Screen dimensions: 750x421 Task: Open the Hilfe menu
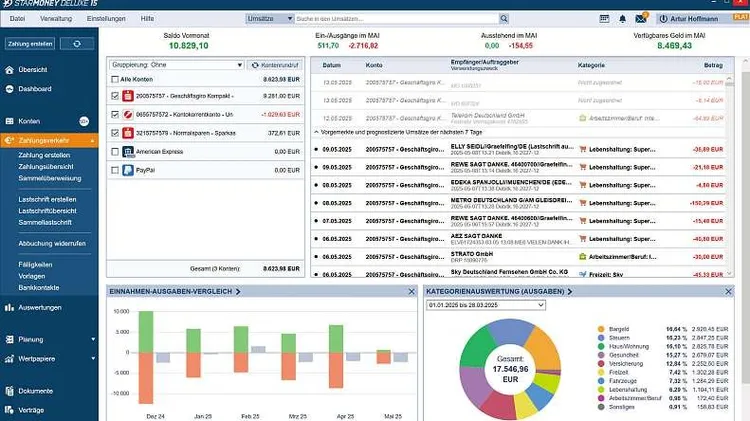147,19
